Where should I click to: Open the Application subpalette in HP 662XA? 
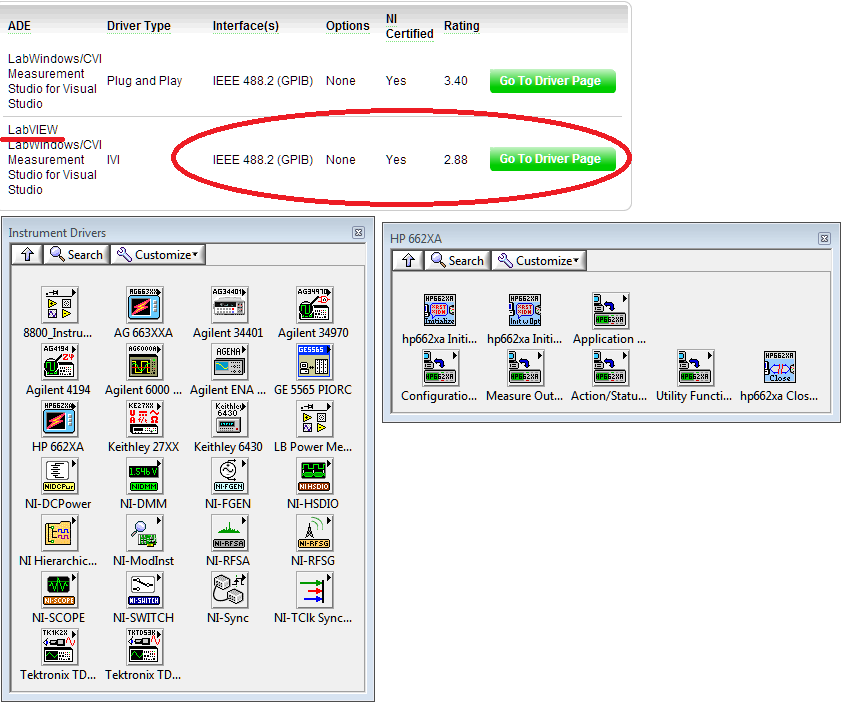tap(610, 310)
